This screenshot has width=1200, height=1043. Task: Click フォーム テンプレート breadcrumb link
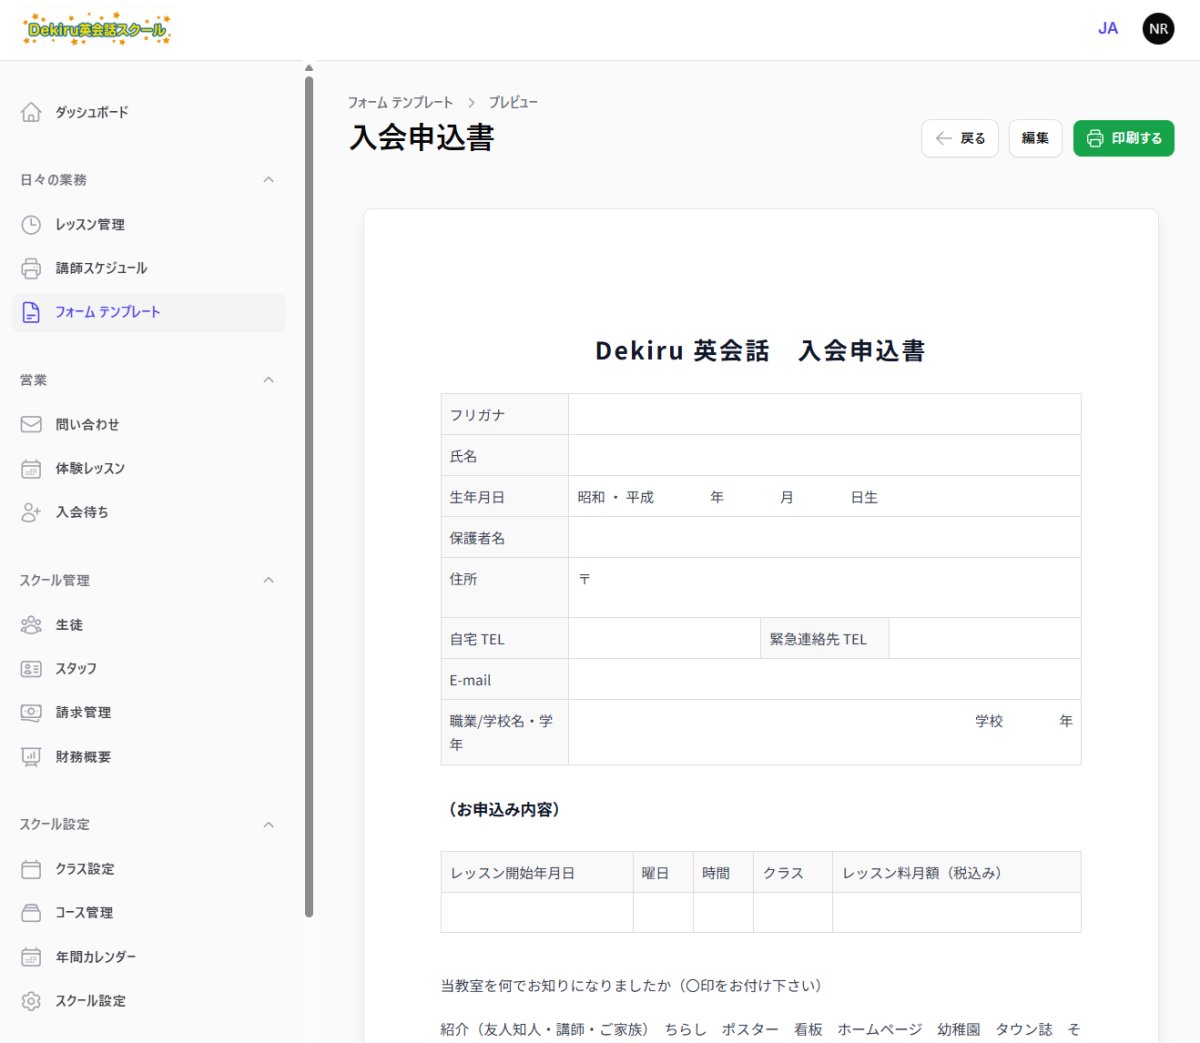point(400,102)
